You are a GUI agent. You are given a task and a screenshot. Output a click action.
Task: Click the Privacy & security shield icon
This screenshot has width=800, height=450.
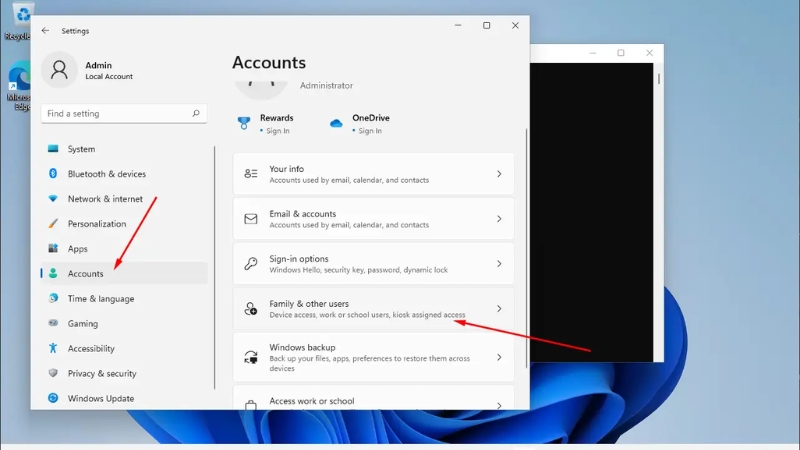coord(53,374)
